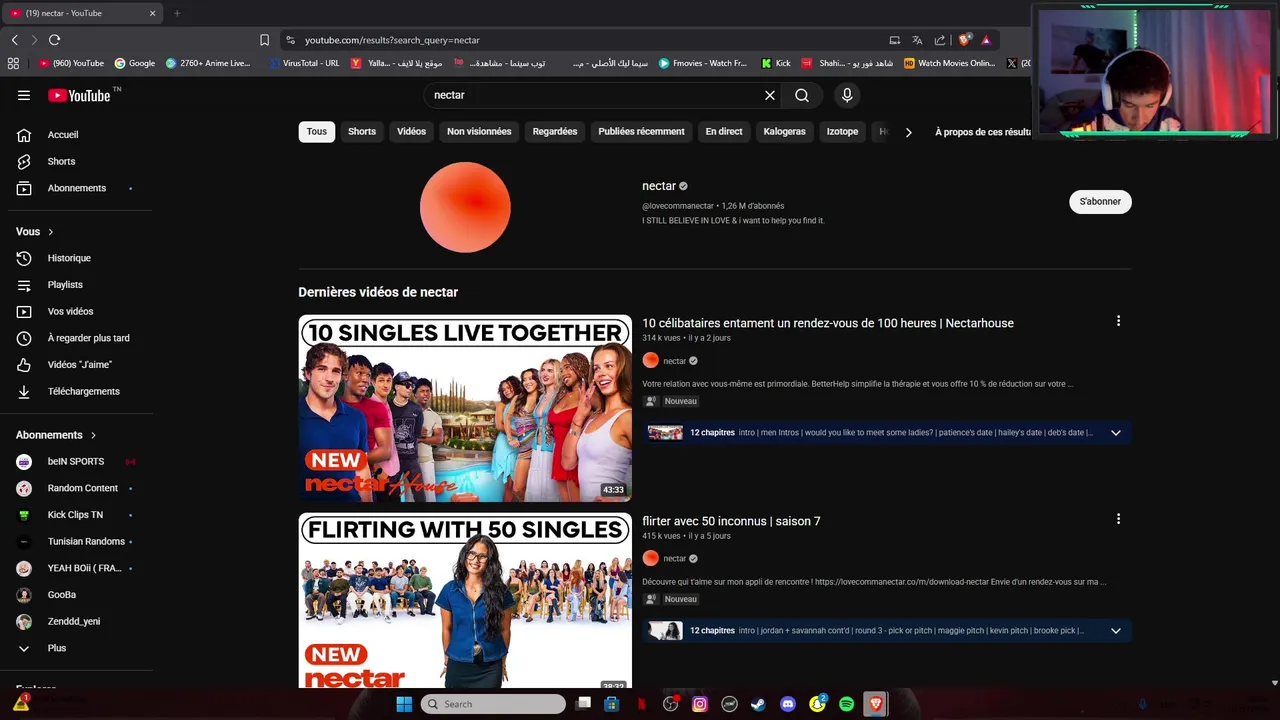Click the translate page icon
This screenshot has height=720, width=1280.
click(917, 40)
